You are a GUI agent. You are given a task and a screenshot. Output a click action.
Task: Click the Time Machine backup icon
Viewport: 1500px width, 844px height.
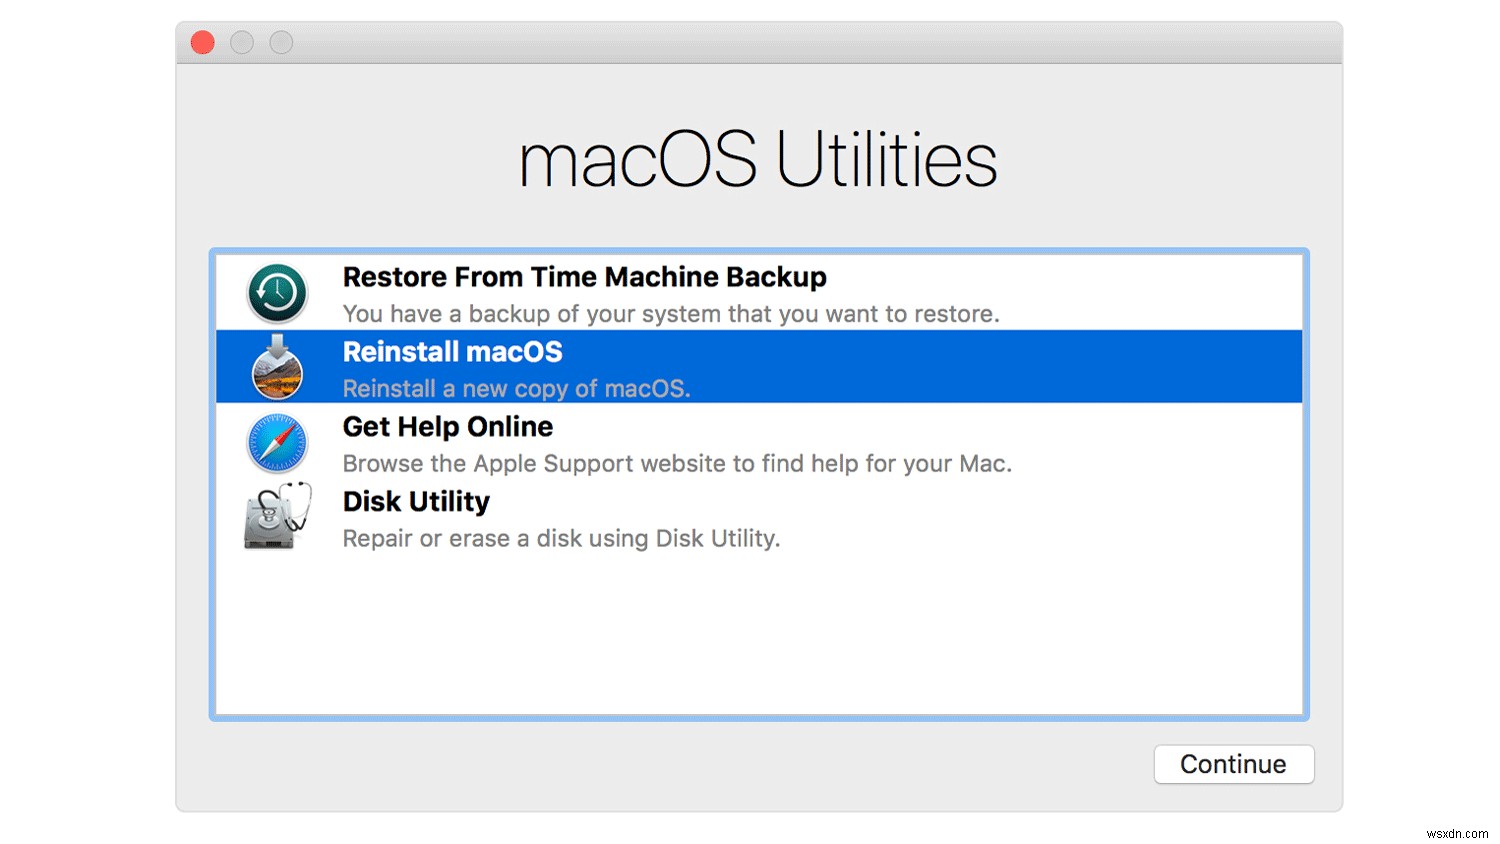coord(277,292)
